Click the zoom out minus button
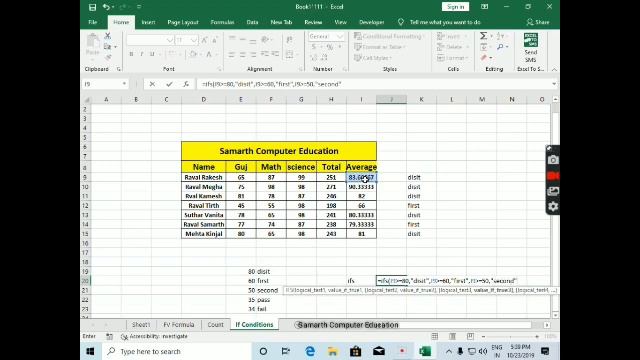Viewport: 640px width, 360px height. (x=483, y=336)
